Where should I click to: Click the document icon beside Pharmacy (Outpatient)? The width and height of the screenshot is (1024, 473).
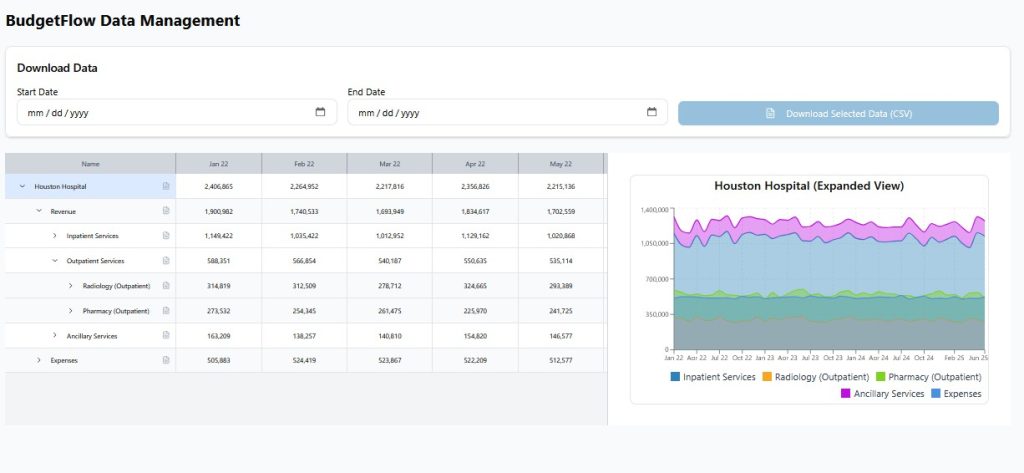(166, 311)
